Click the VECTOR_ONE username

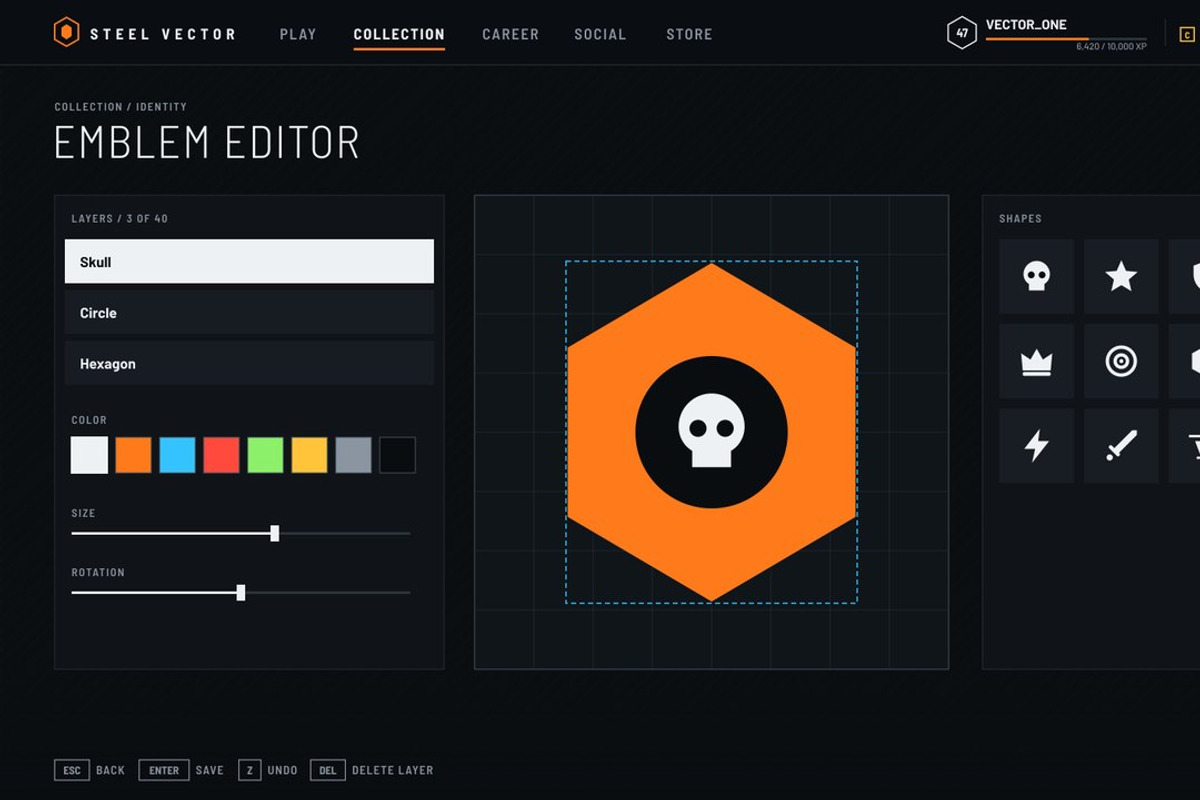click(1026, 25)
